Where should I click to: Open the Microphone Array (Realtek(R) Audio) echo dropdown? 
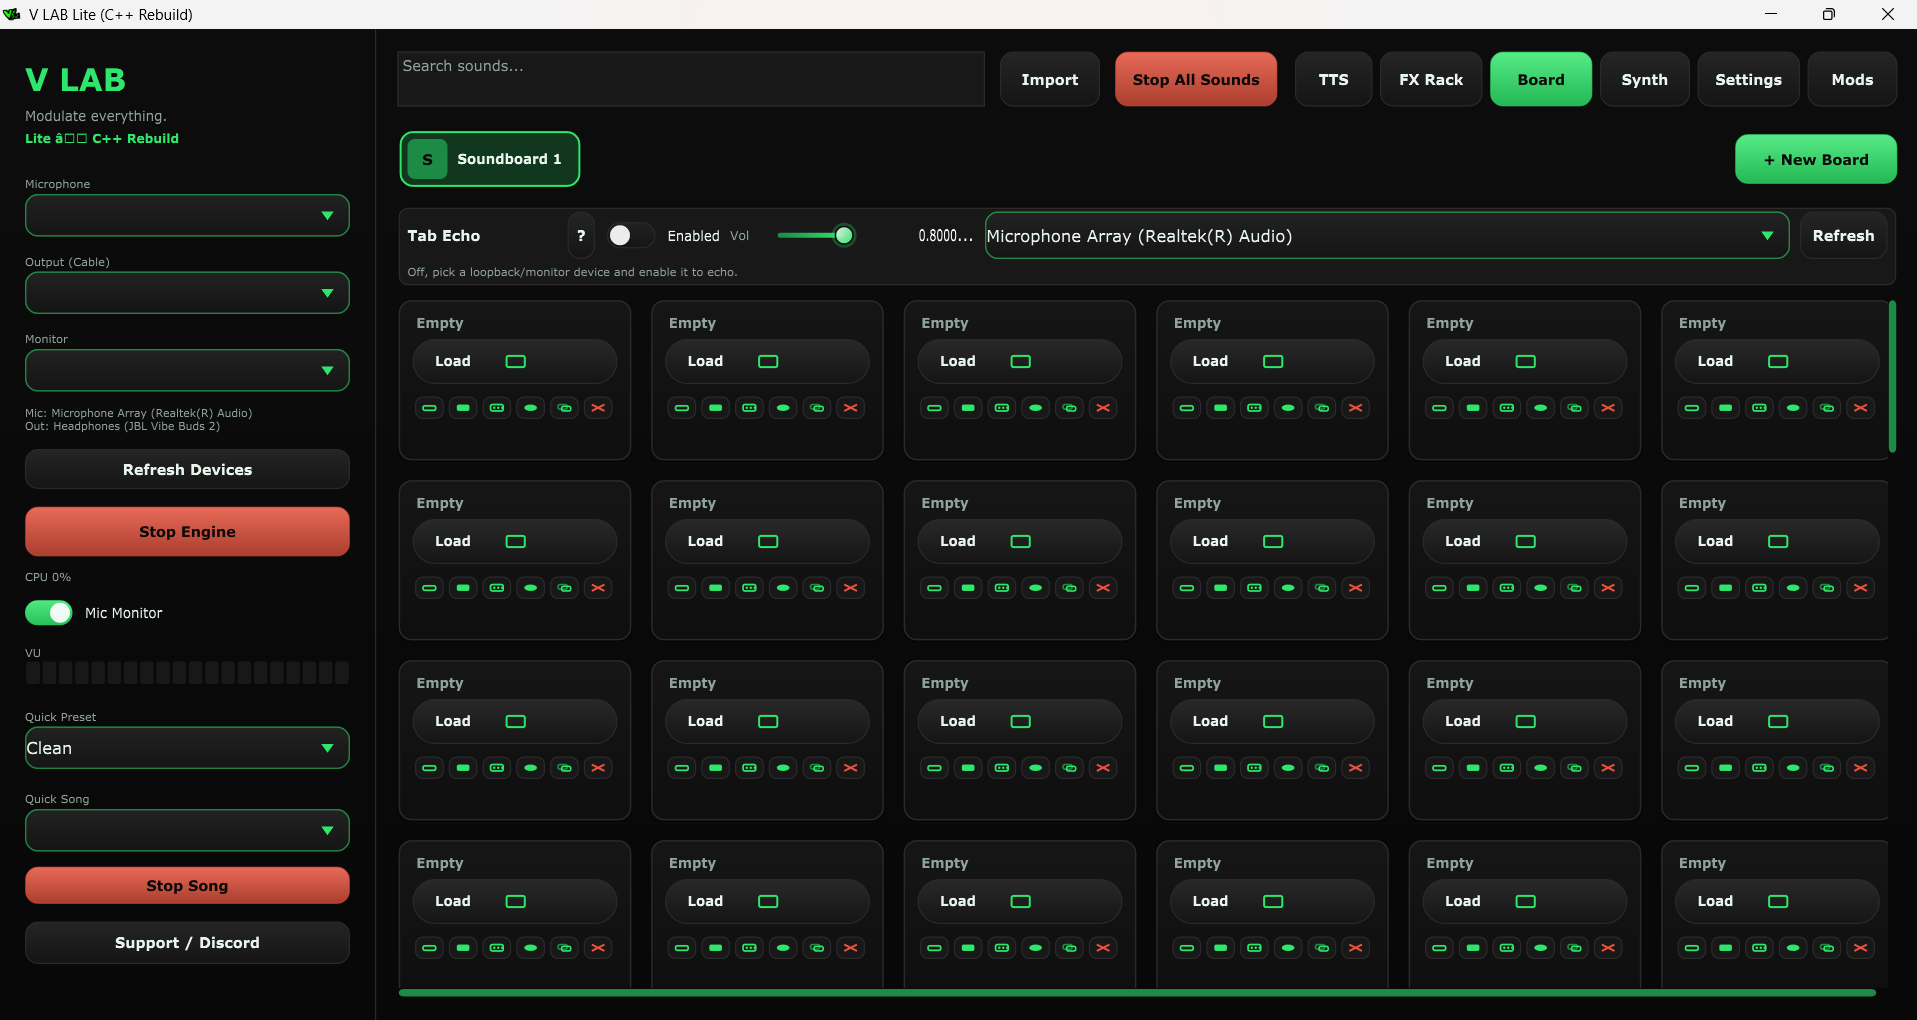point(1387,236)
